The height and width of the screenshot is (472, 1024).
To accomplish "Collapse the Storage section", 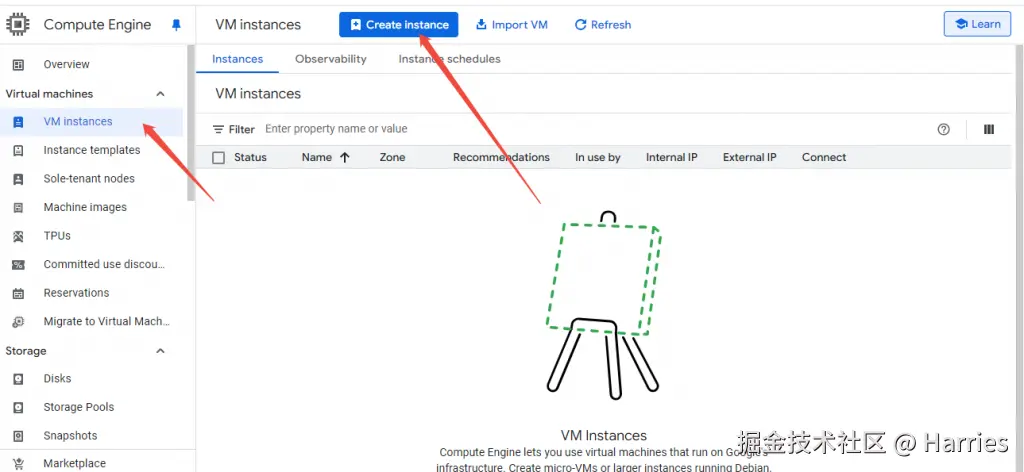I will (160, 351).
